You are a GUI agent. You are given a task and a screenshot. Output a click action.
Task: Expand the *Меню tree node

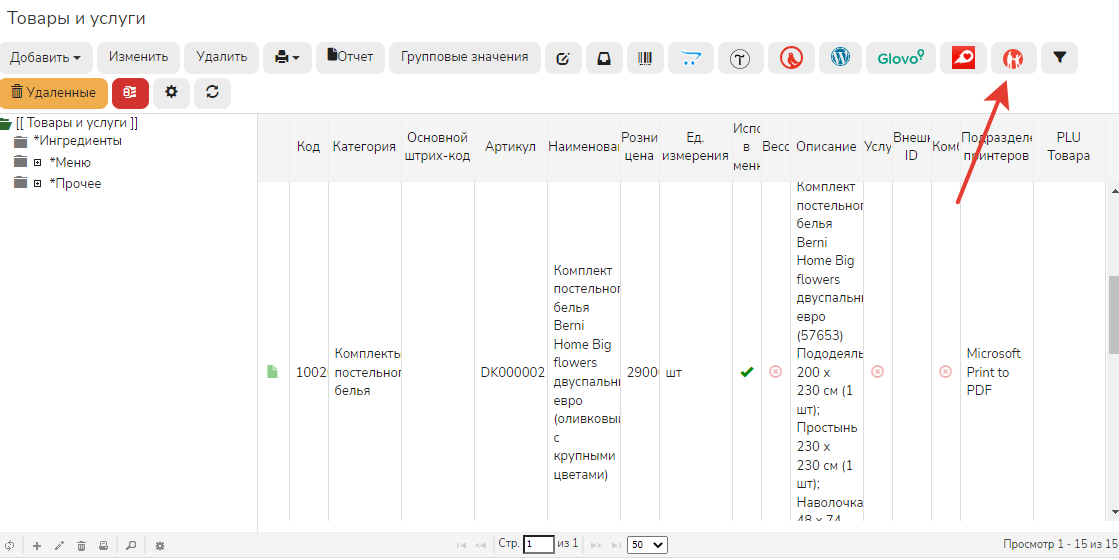[37, 162]
